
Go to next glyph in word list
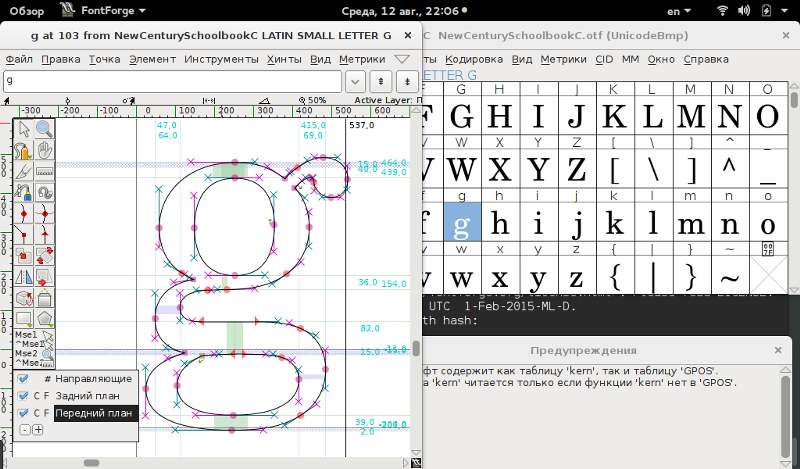coord(407,81)
